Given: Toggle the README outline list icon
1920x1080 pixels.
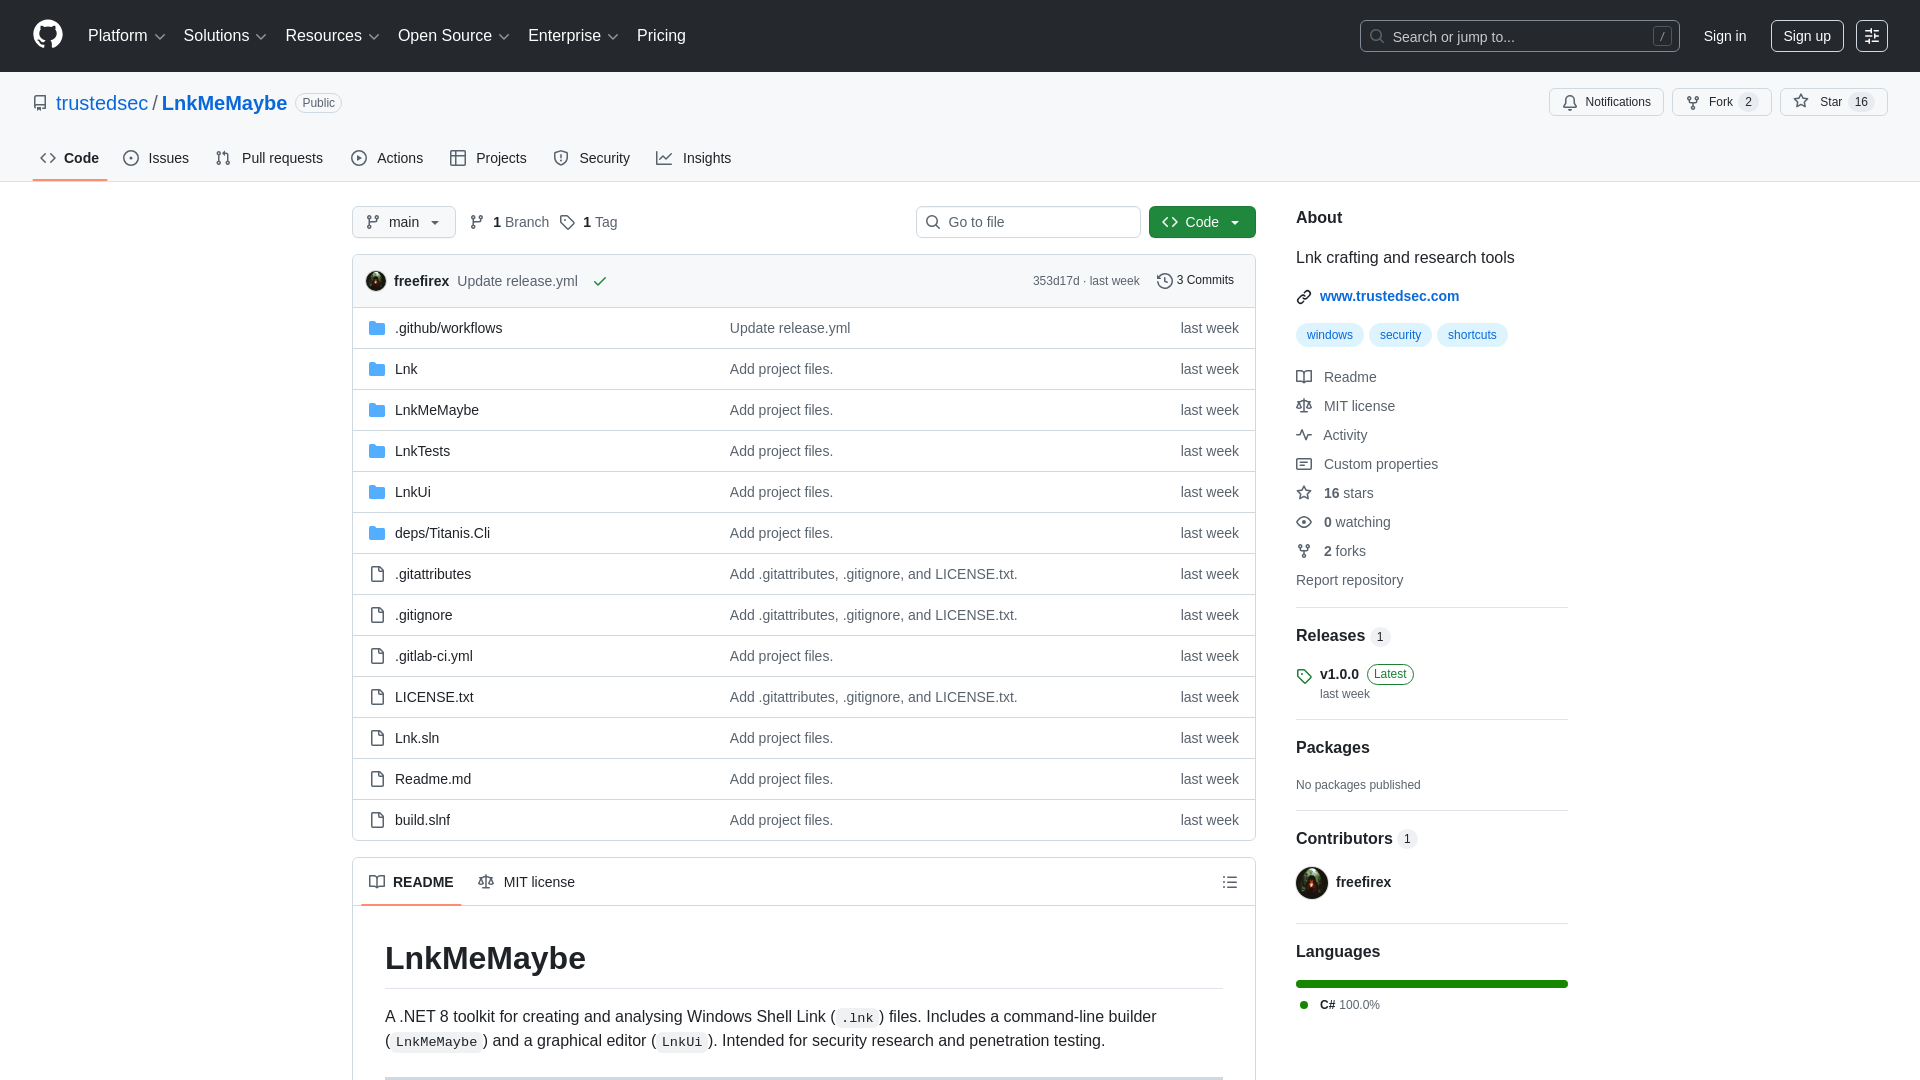Looking at the screenshot, I should click(1230, 882).
